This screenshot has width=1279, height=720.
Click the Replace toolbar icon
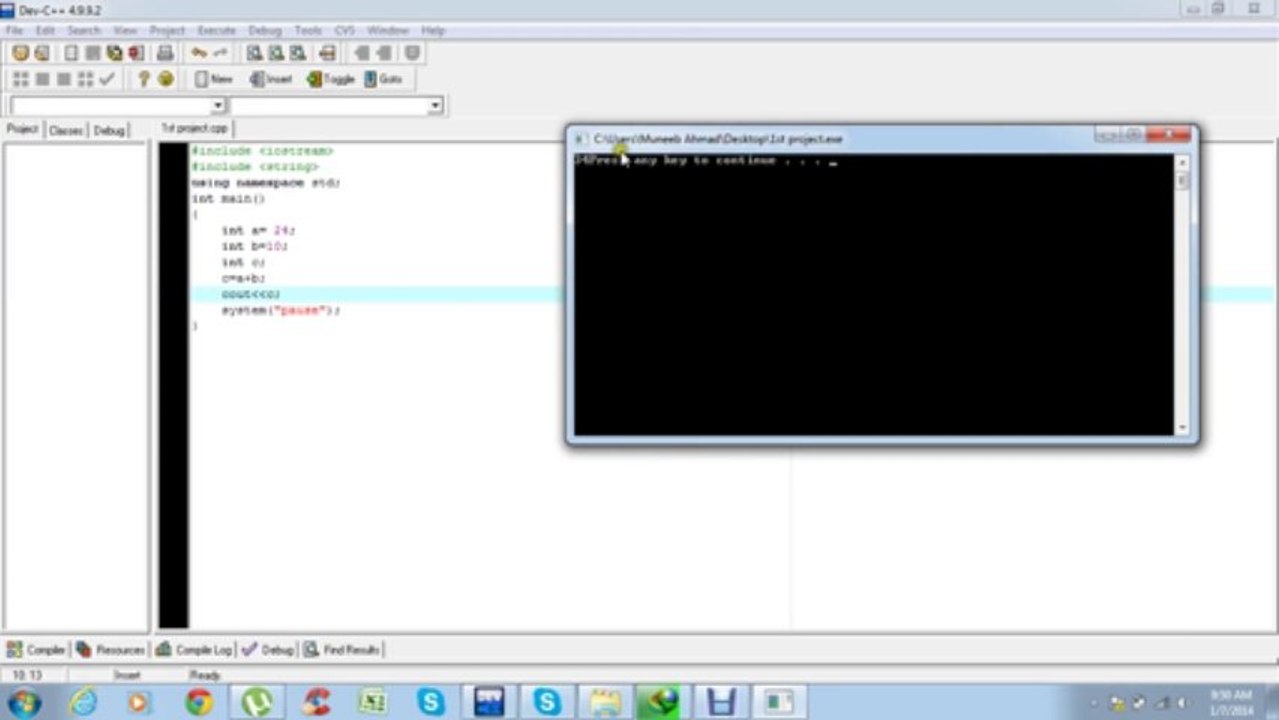point(275,53)
